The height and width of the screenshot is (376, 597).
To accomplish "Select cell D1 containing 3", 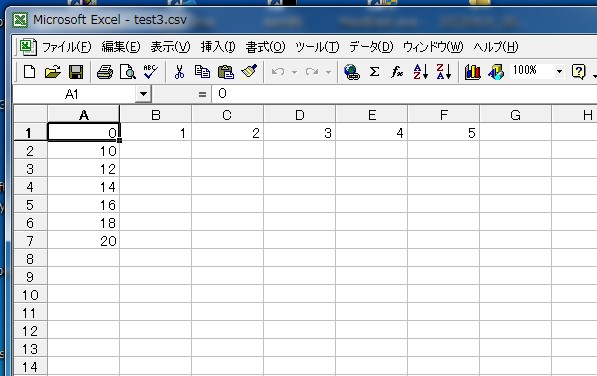I will [x=299, y=132].
